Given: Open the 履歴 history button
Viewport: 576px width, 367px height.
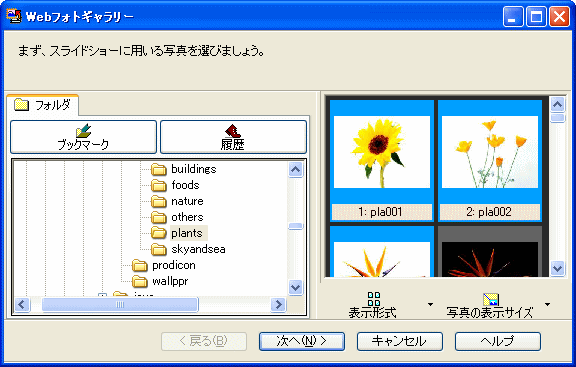Looking at the screenshot, I should coord(233,137).
